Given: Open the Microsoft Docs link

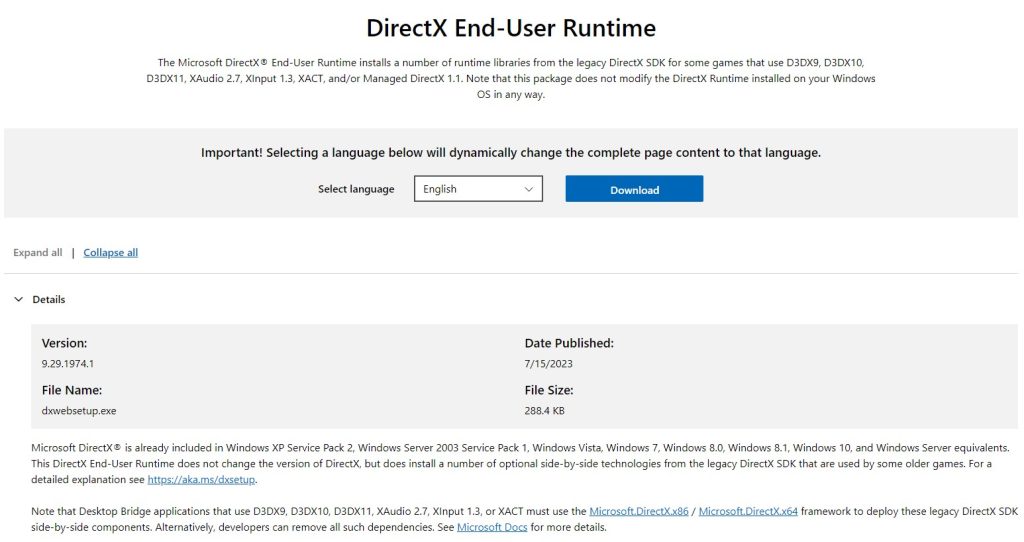Looking at the screenshot, I should (492, 527).
